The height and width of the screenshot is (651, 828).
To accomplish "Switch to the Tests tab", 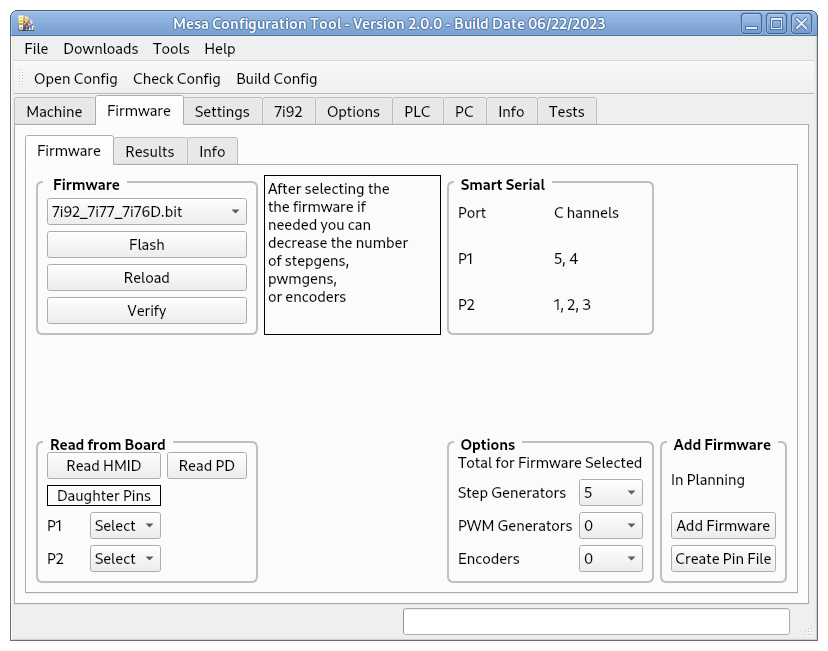I will [567, 111].
